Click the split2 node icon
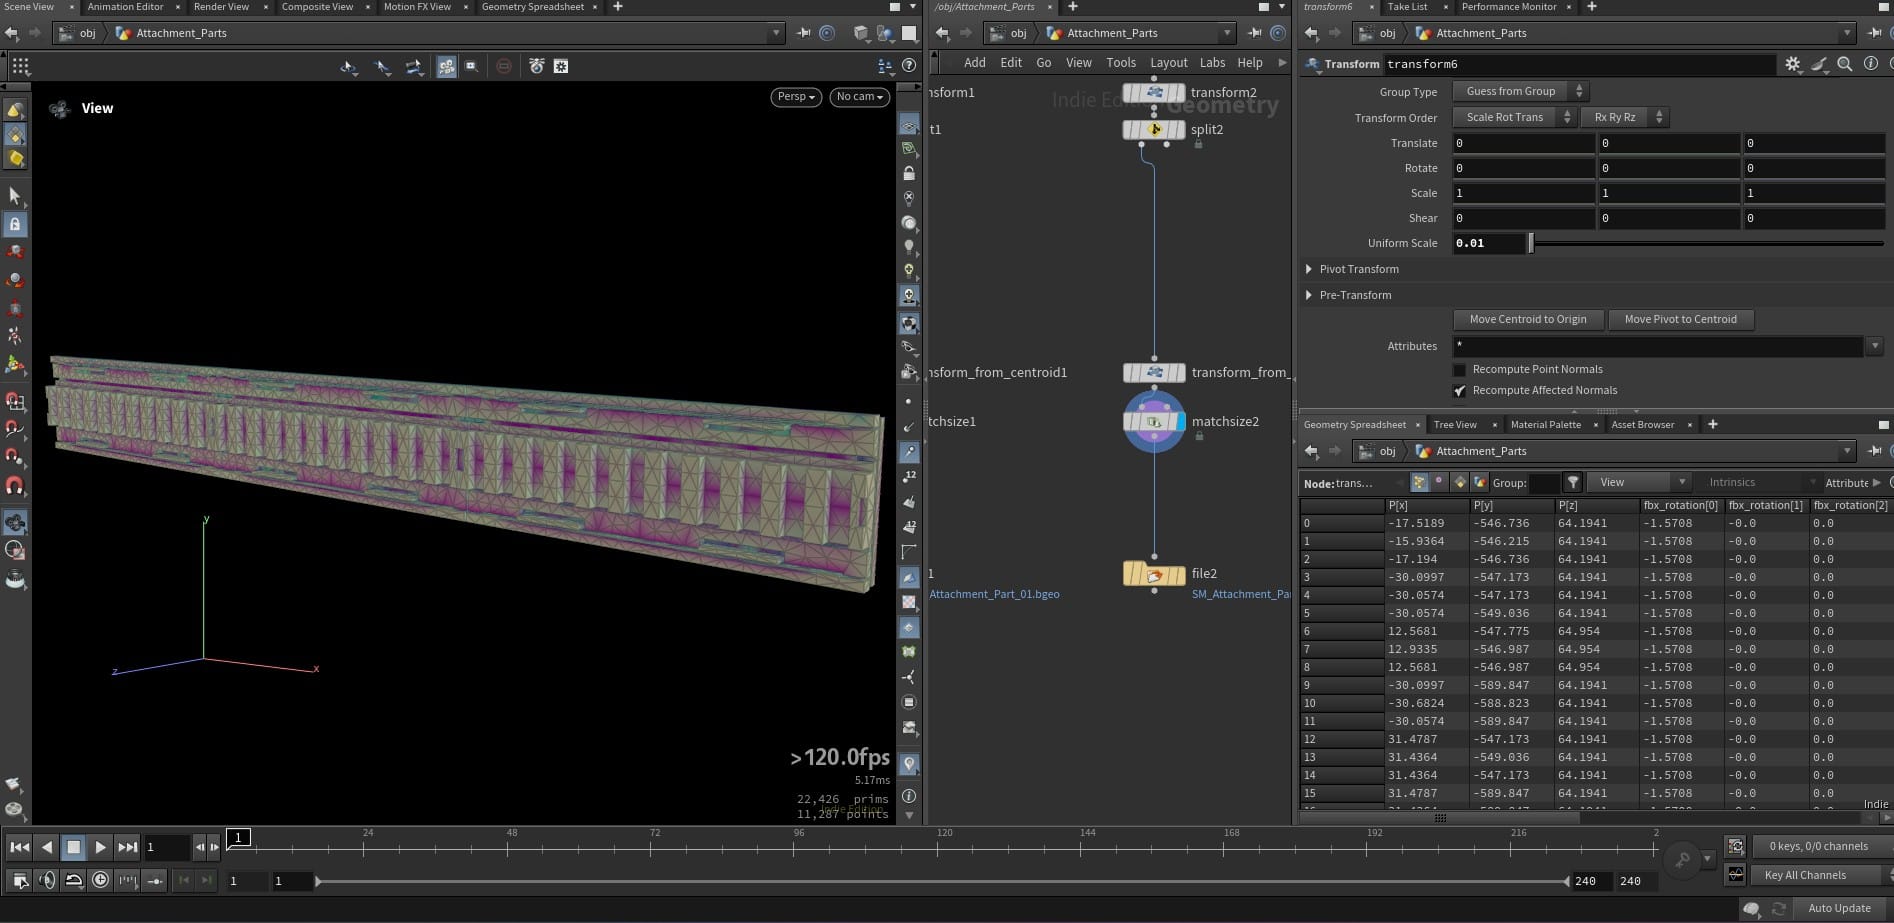Image resolution: width=1894 pixels, height=923 pixels. pyautogui.click(x=1153, y=130)
